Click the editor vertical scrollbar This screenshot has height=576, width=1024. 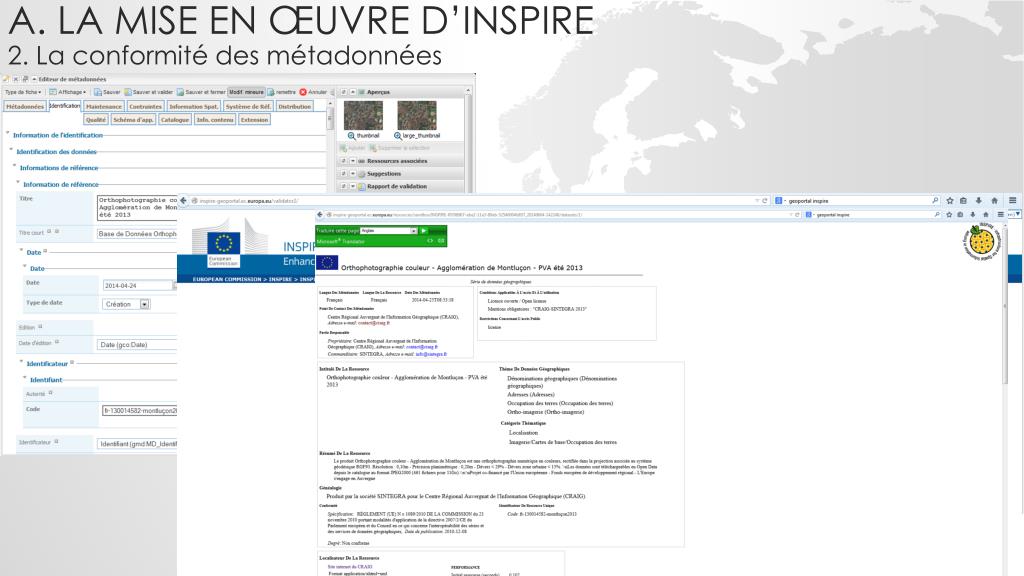point(330,144)
